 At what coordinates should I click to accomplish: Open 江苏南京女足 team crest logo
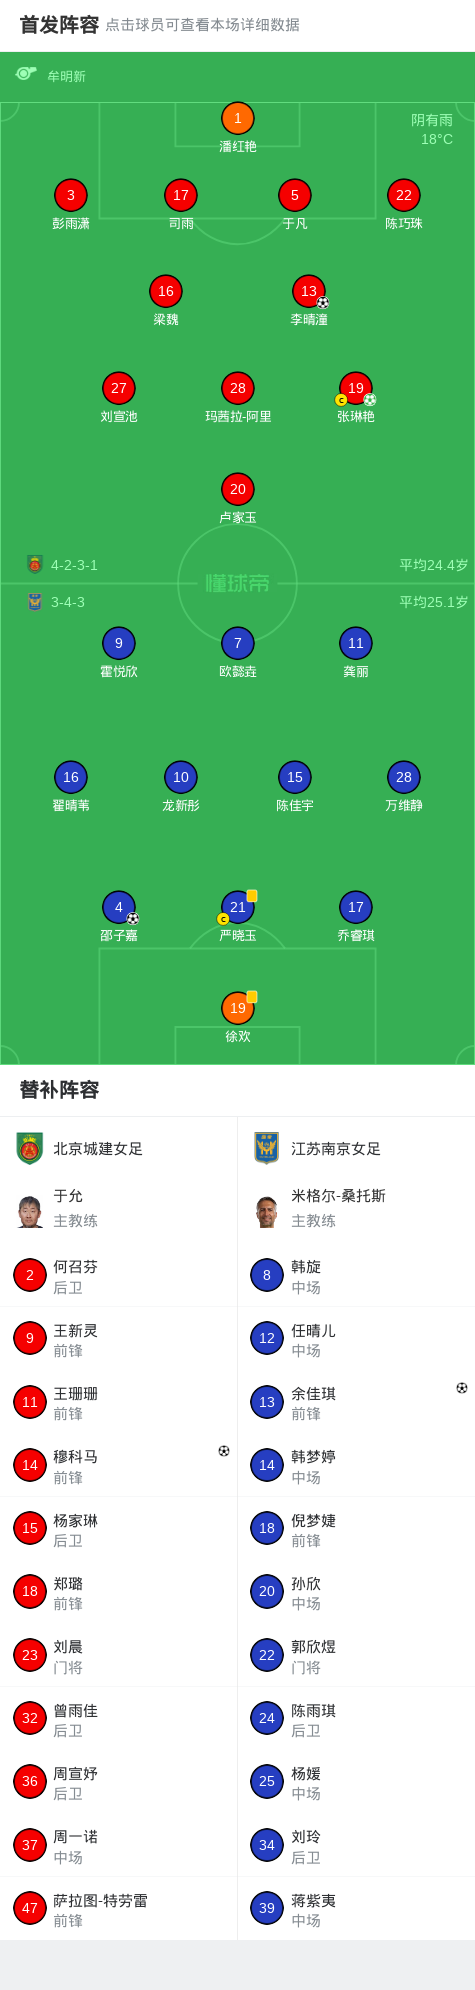pyautogui.click(x=267, y=1148)
